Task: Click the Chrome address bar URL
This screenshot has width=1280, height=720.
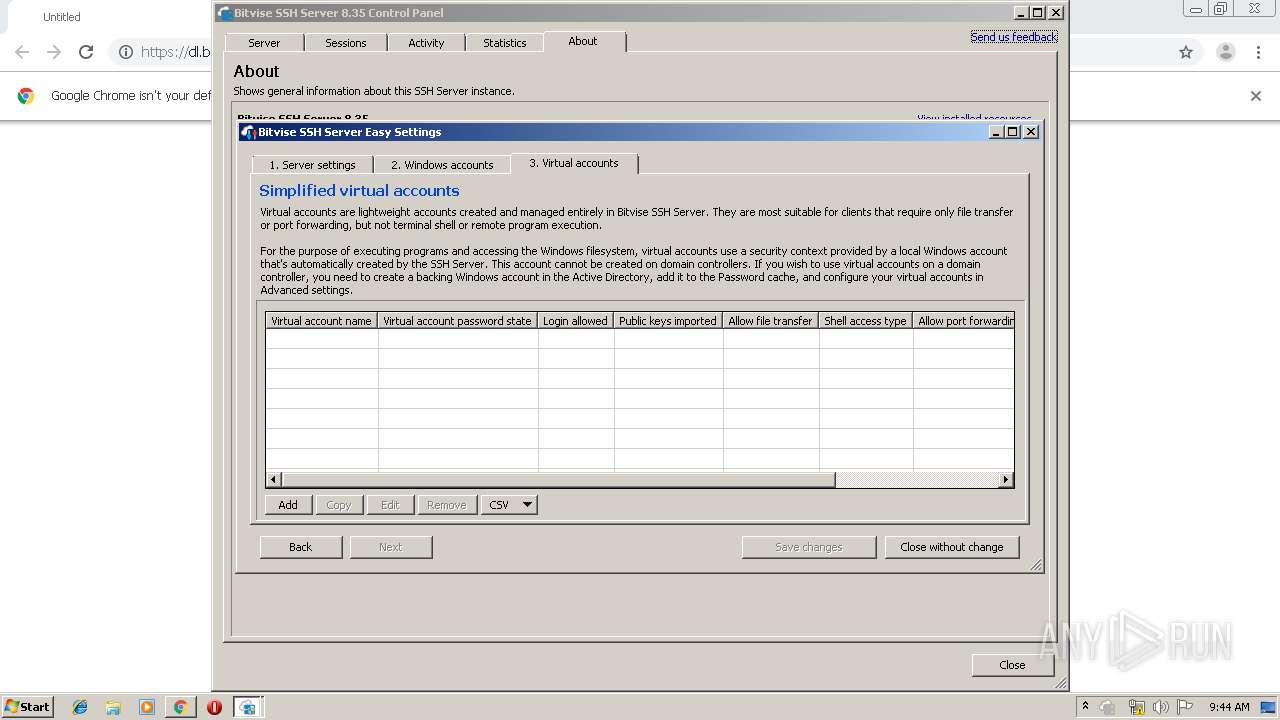Action: tap(176, 52)
